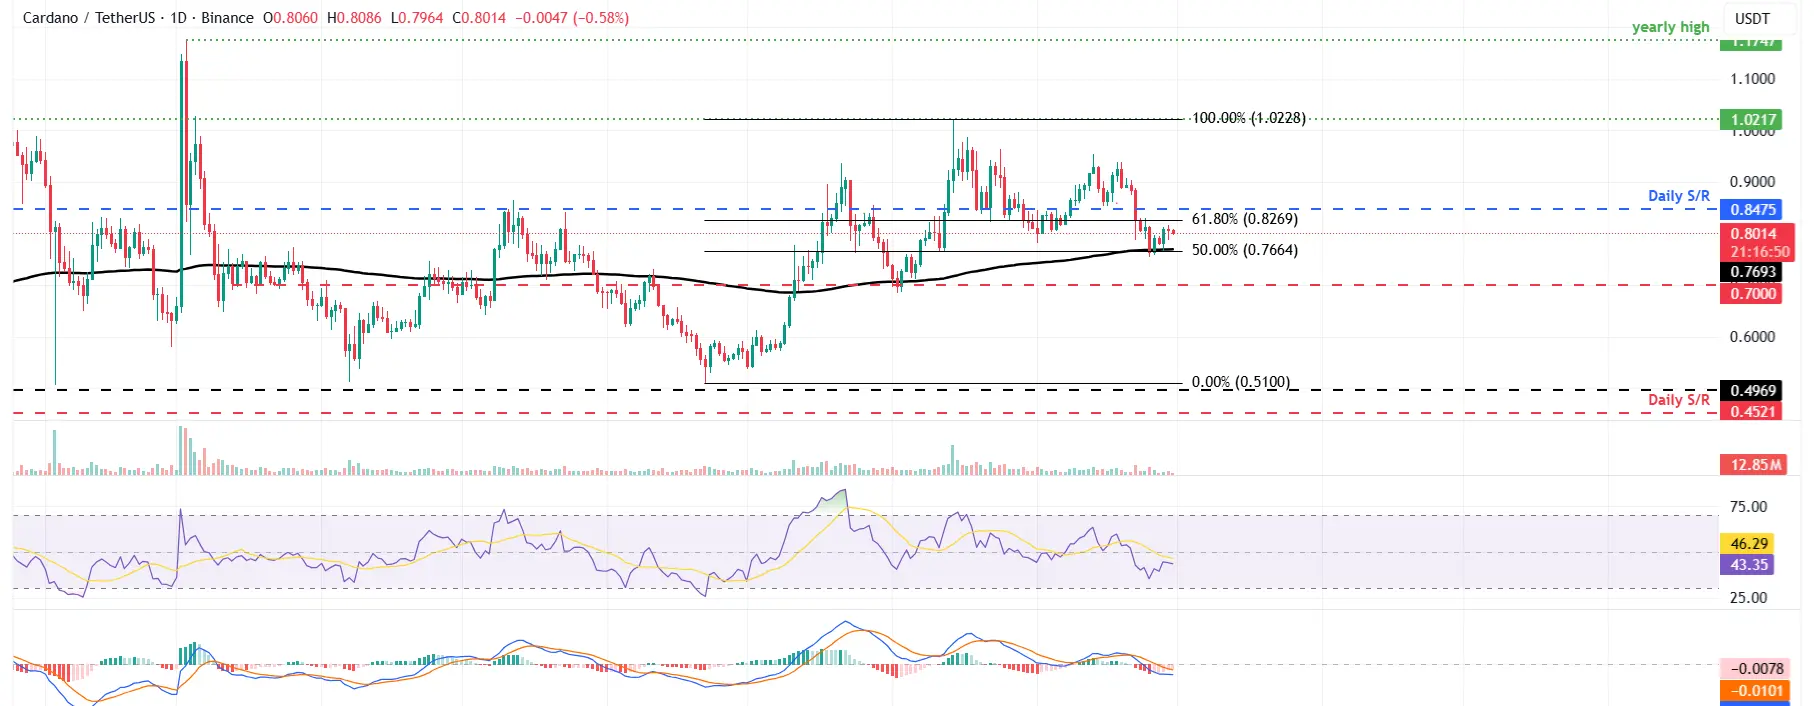Viewport: 1814px width, 706px height.
Task: Click the candle countdown 21:16:50
Action: coord(1758,252)
